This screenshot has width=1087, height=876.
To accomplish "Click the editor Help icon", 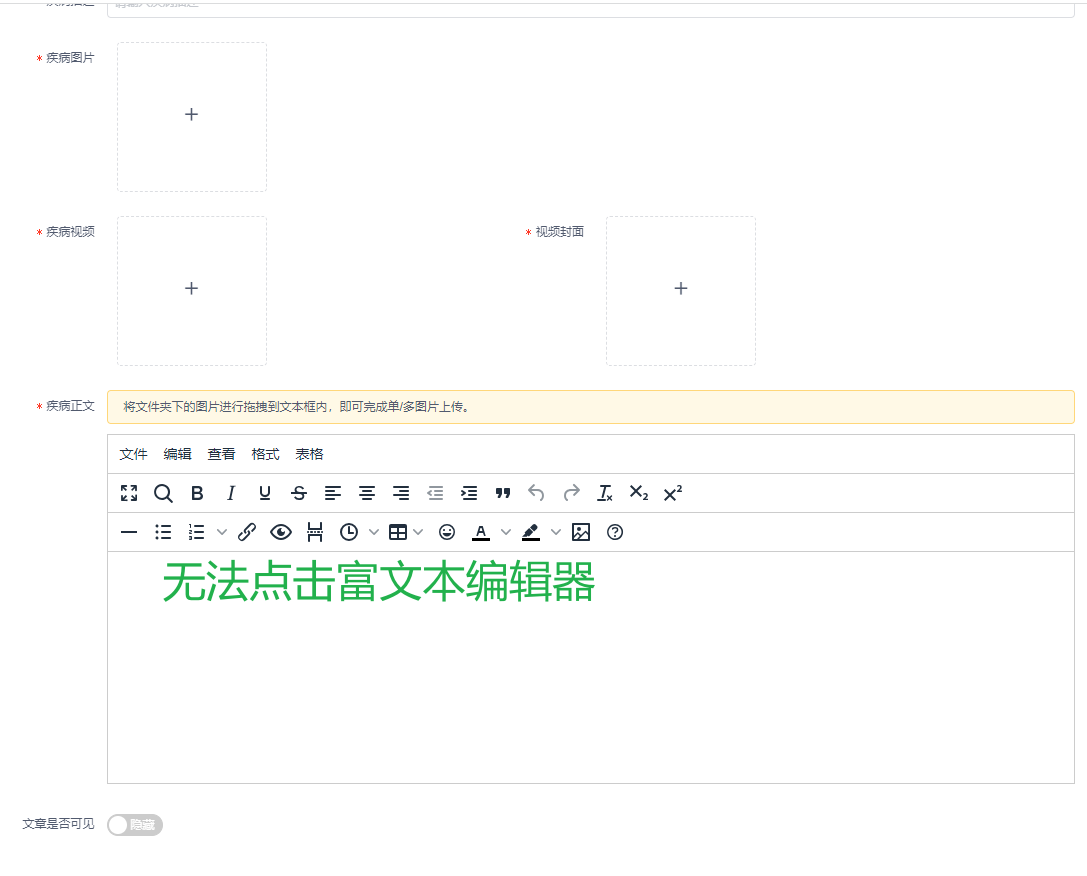I will [x=615, y=531].
